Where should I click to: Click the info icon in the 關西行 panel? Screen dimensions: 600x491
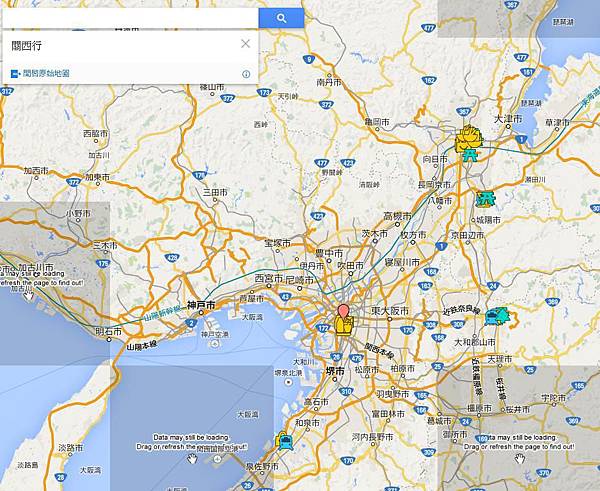point(246,74)
